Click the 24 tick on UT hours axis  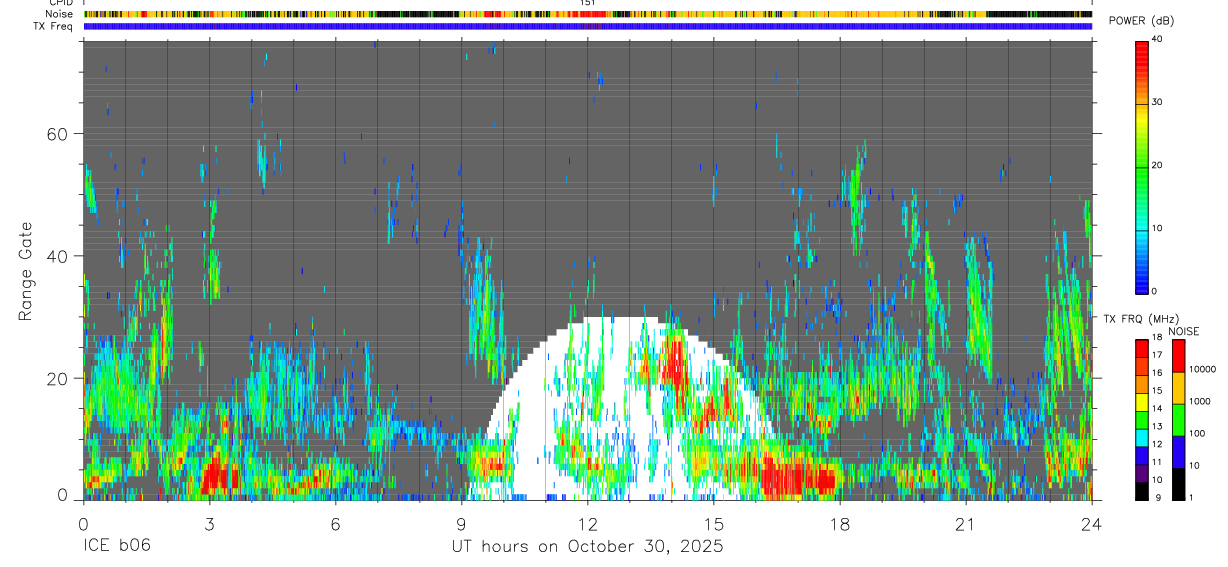coord(1092,523)
